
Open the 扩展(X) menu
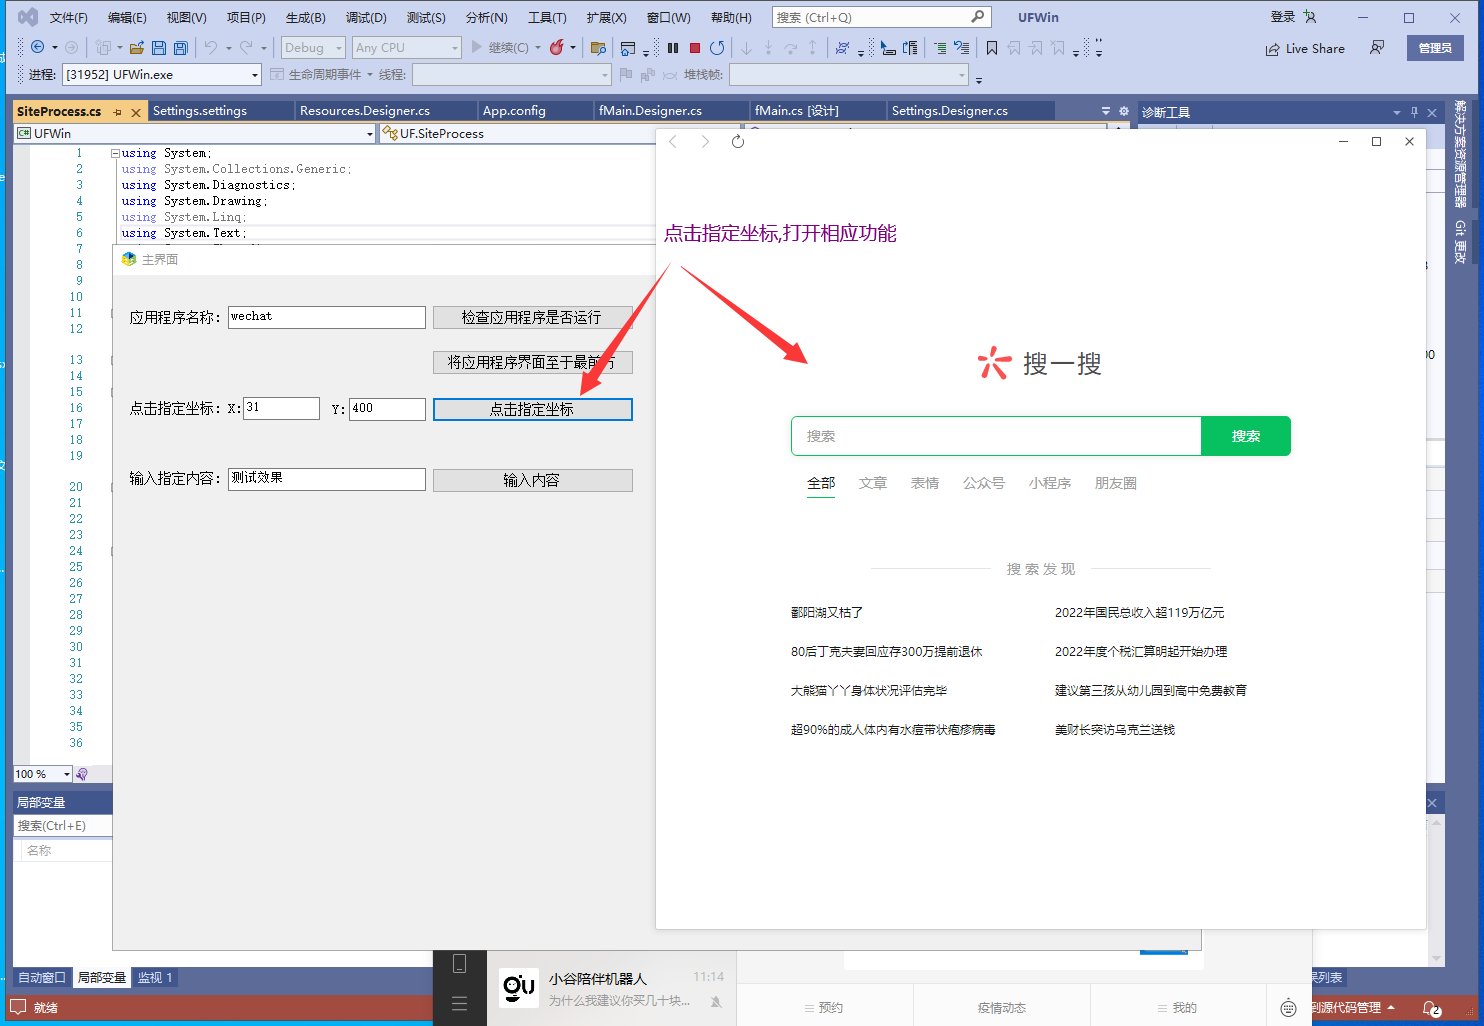click(x=606, y=17)
